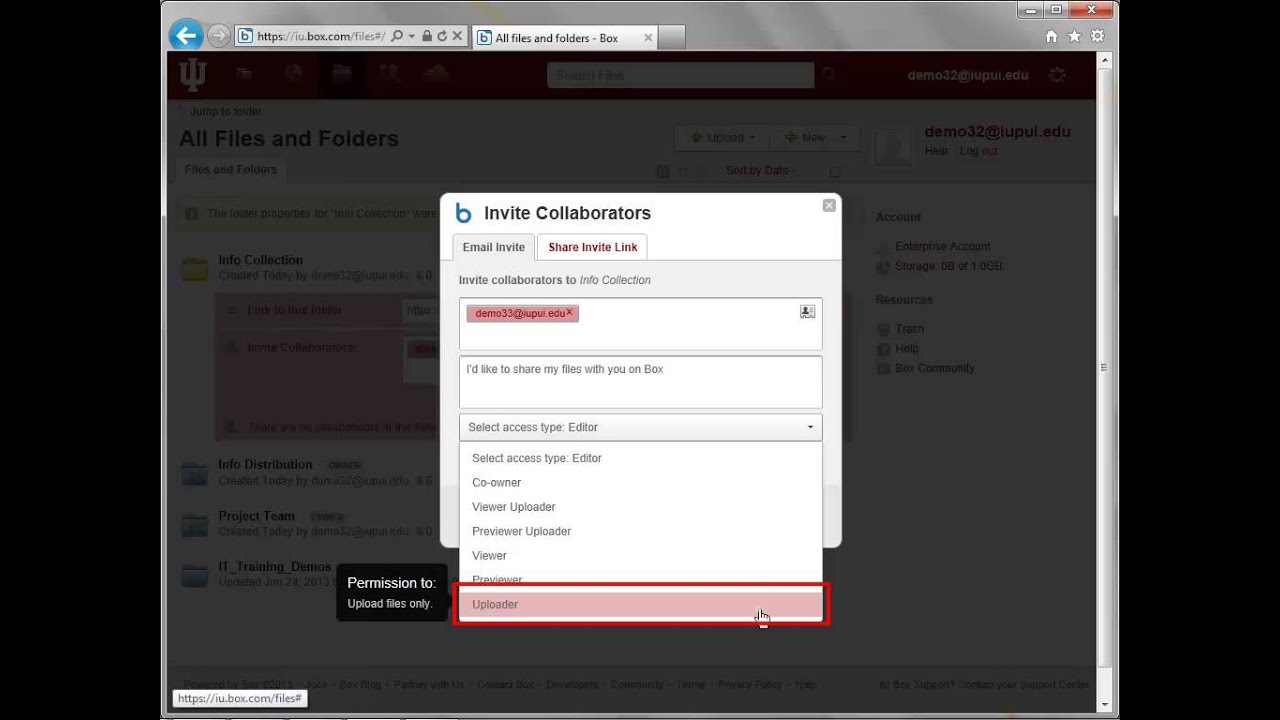Open the settings gear next to demo32@iupui.edu

coord(1057,75)
